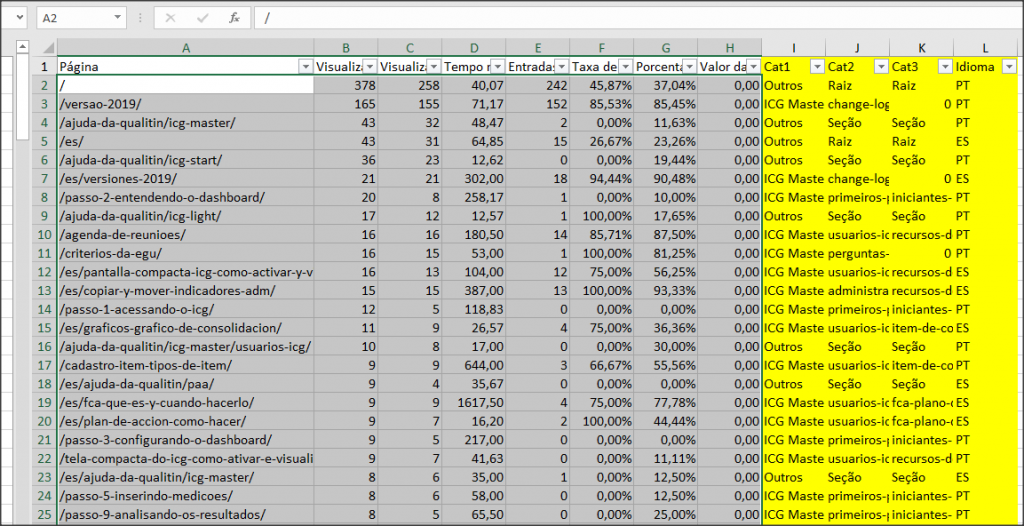Click value 77,78% in row 19
Viewport: 1024px width, 526px height.
[x=665, y=402]
